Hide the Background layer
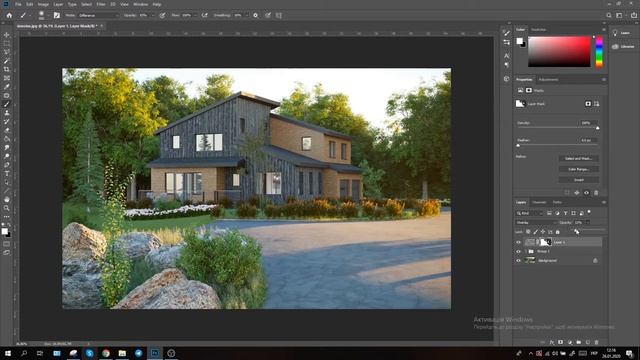 tap(518, 260)
